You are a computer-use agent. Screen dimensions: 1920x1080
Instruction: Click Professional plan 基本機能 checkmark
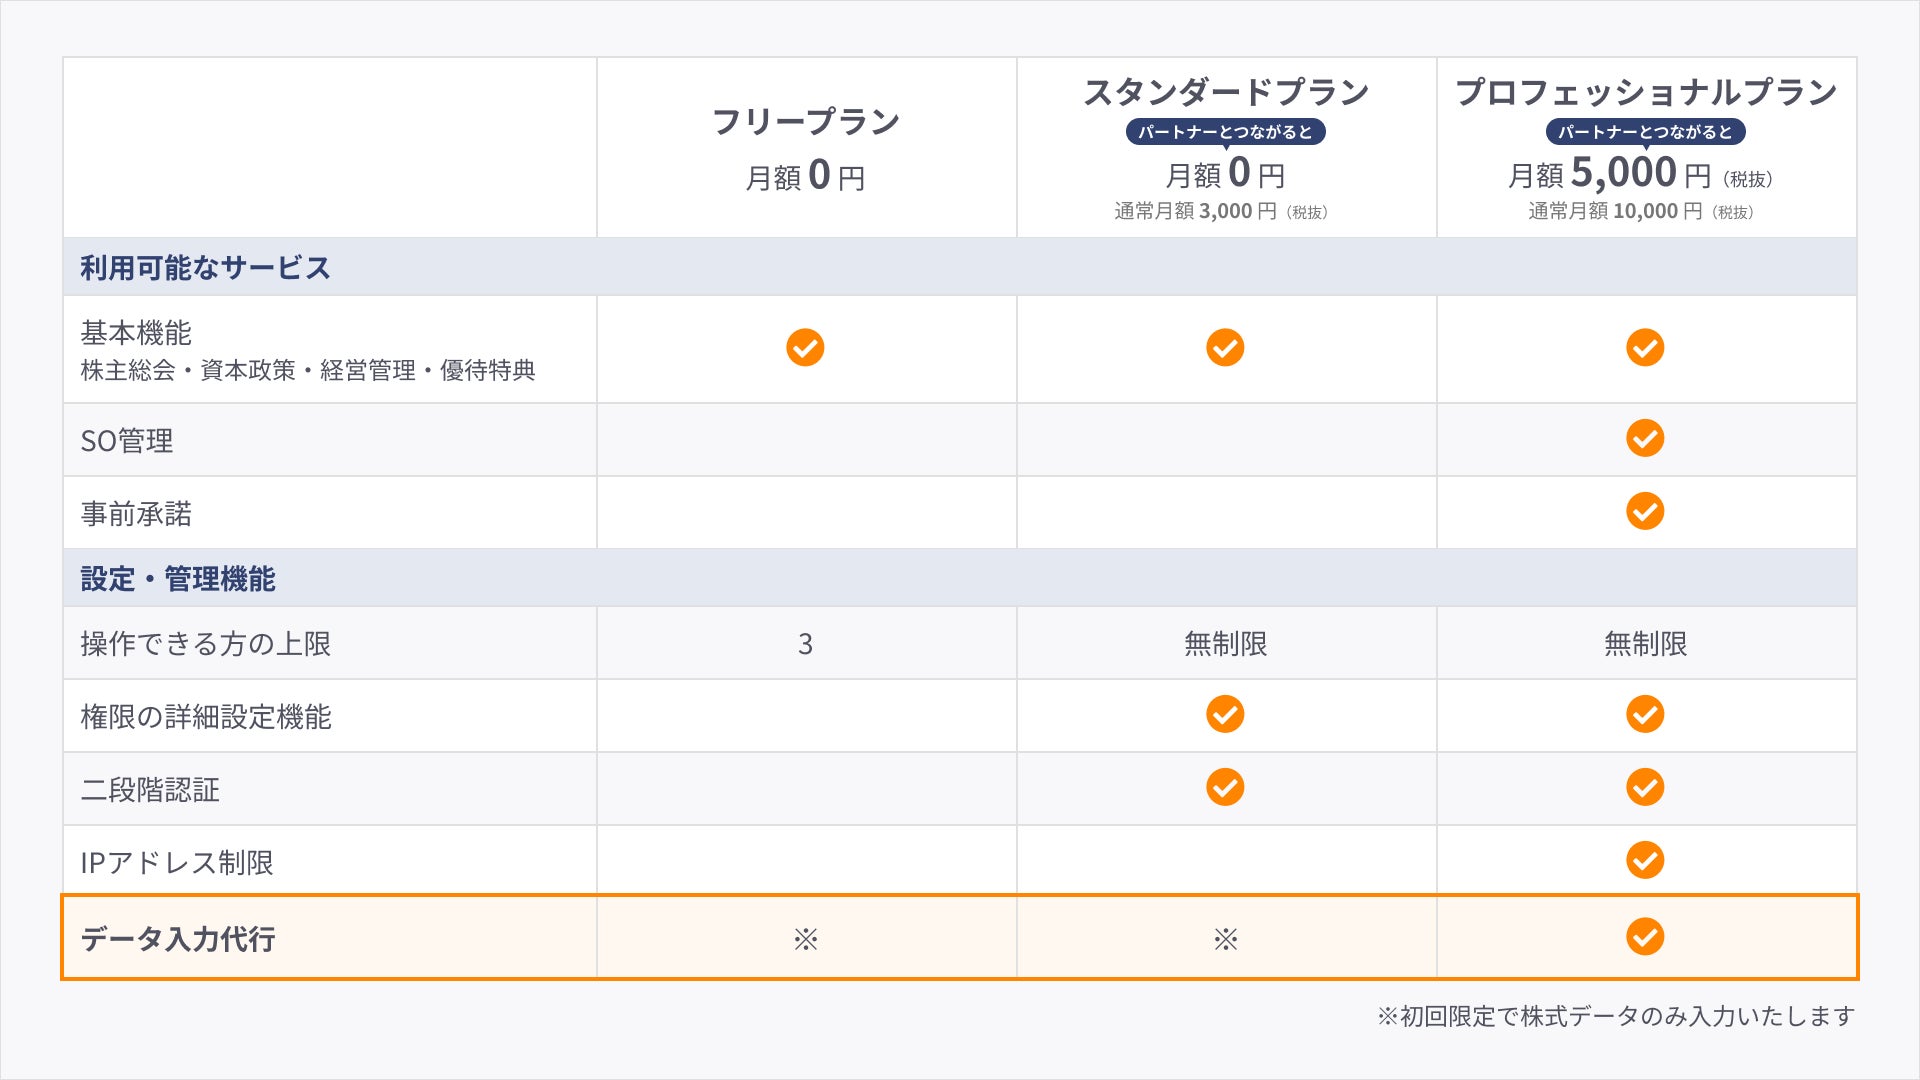click(x=1645, y=348)
